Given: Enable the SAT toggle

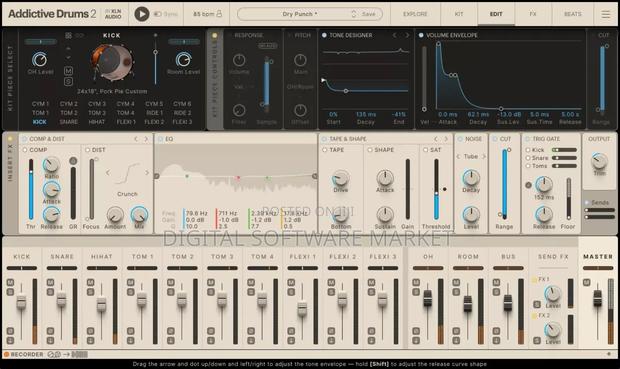Looking at the screenshot, I should tap(425, 150).
